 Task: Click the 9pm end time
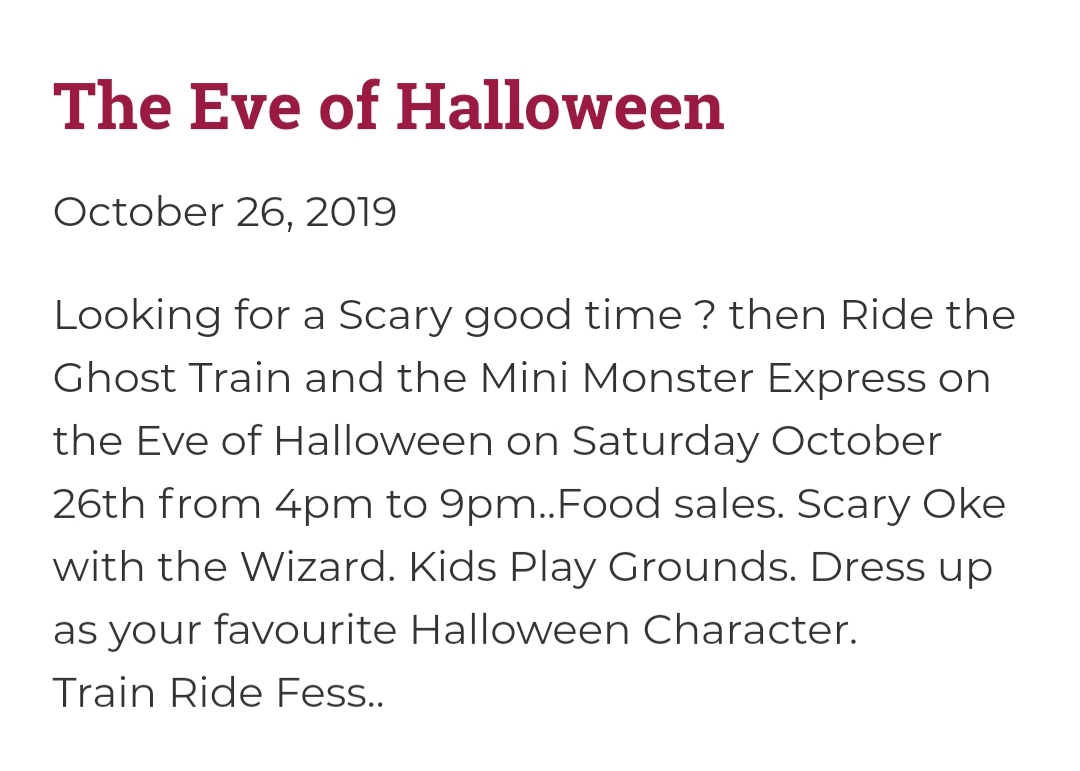point(485,505)
